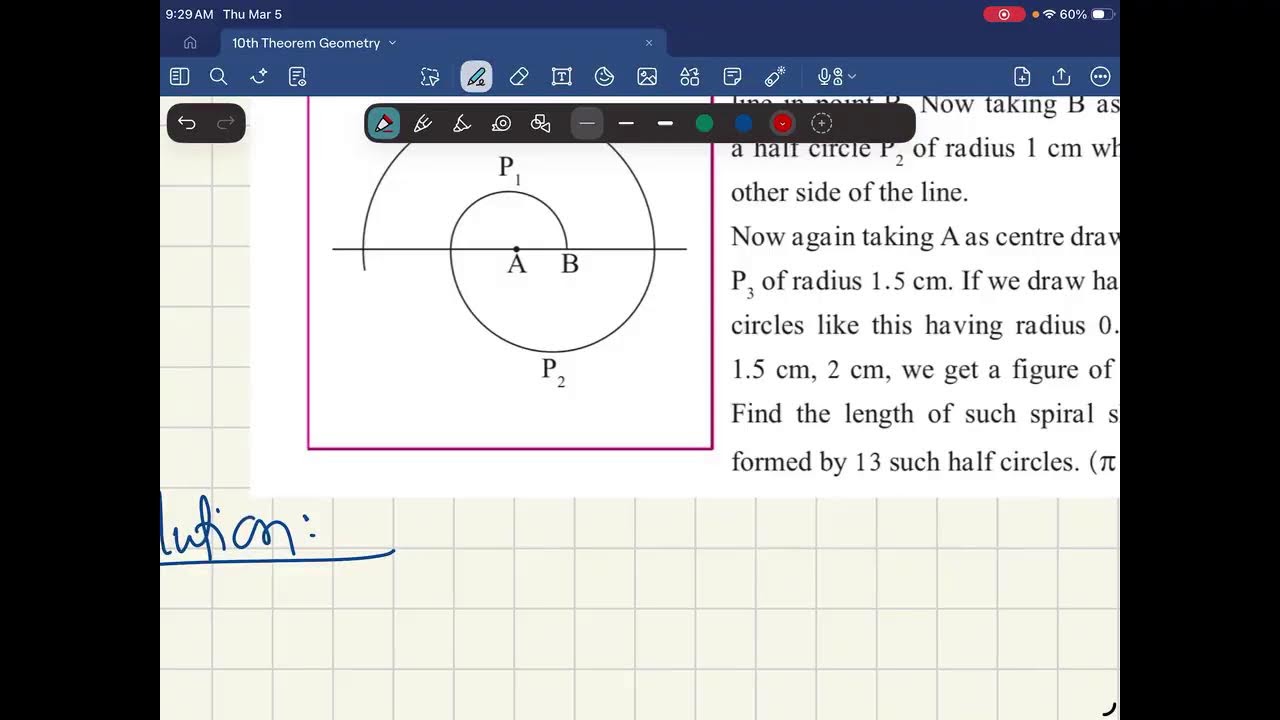Choose the brush pen style
The height and width of the screenshot is (720, 1280).
pyautogui.click(x=462, y=123)
